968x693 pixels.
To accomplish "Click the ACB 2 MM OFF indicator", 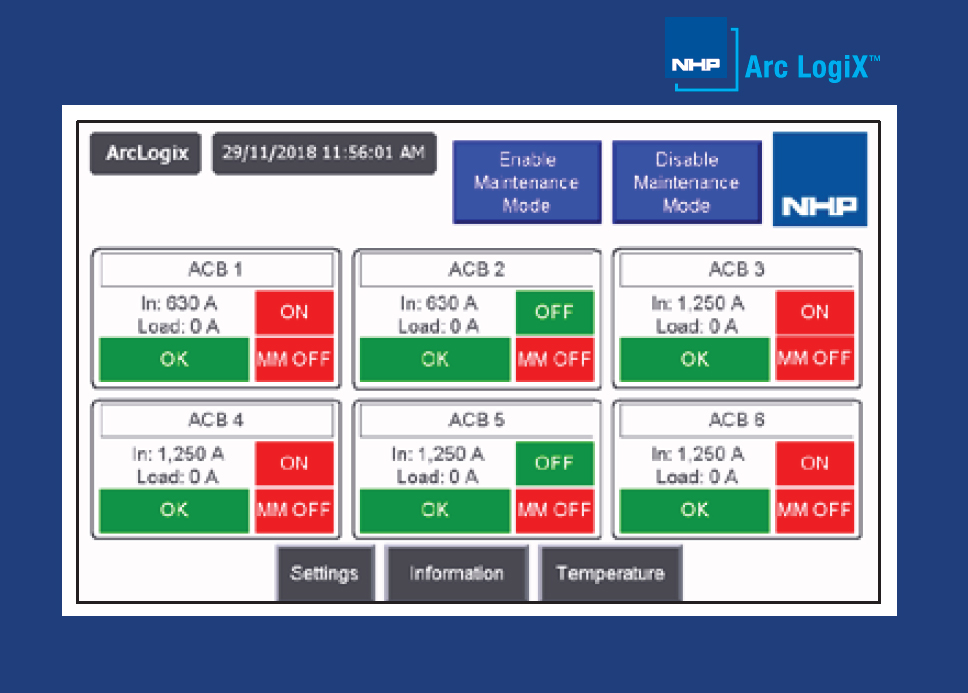I will click(554, 359).
